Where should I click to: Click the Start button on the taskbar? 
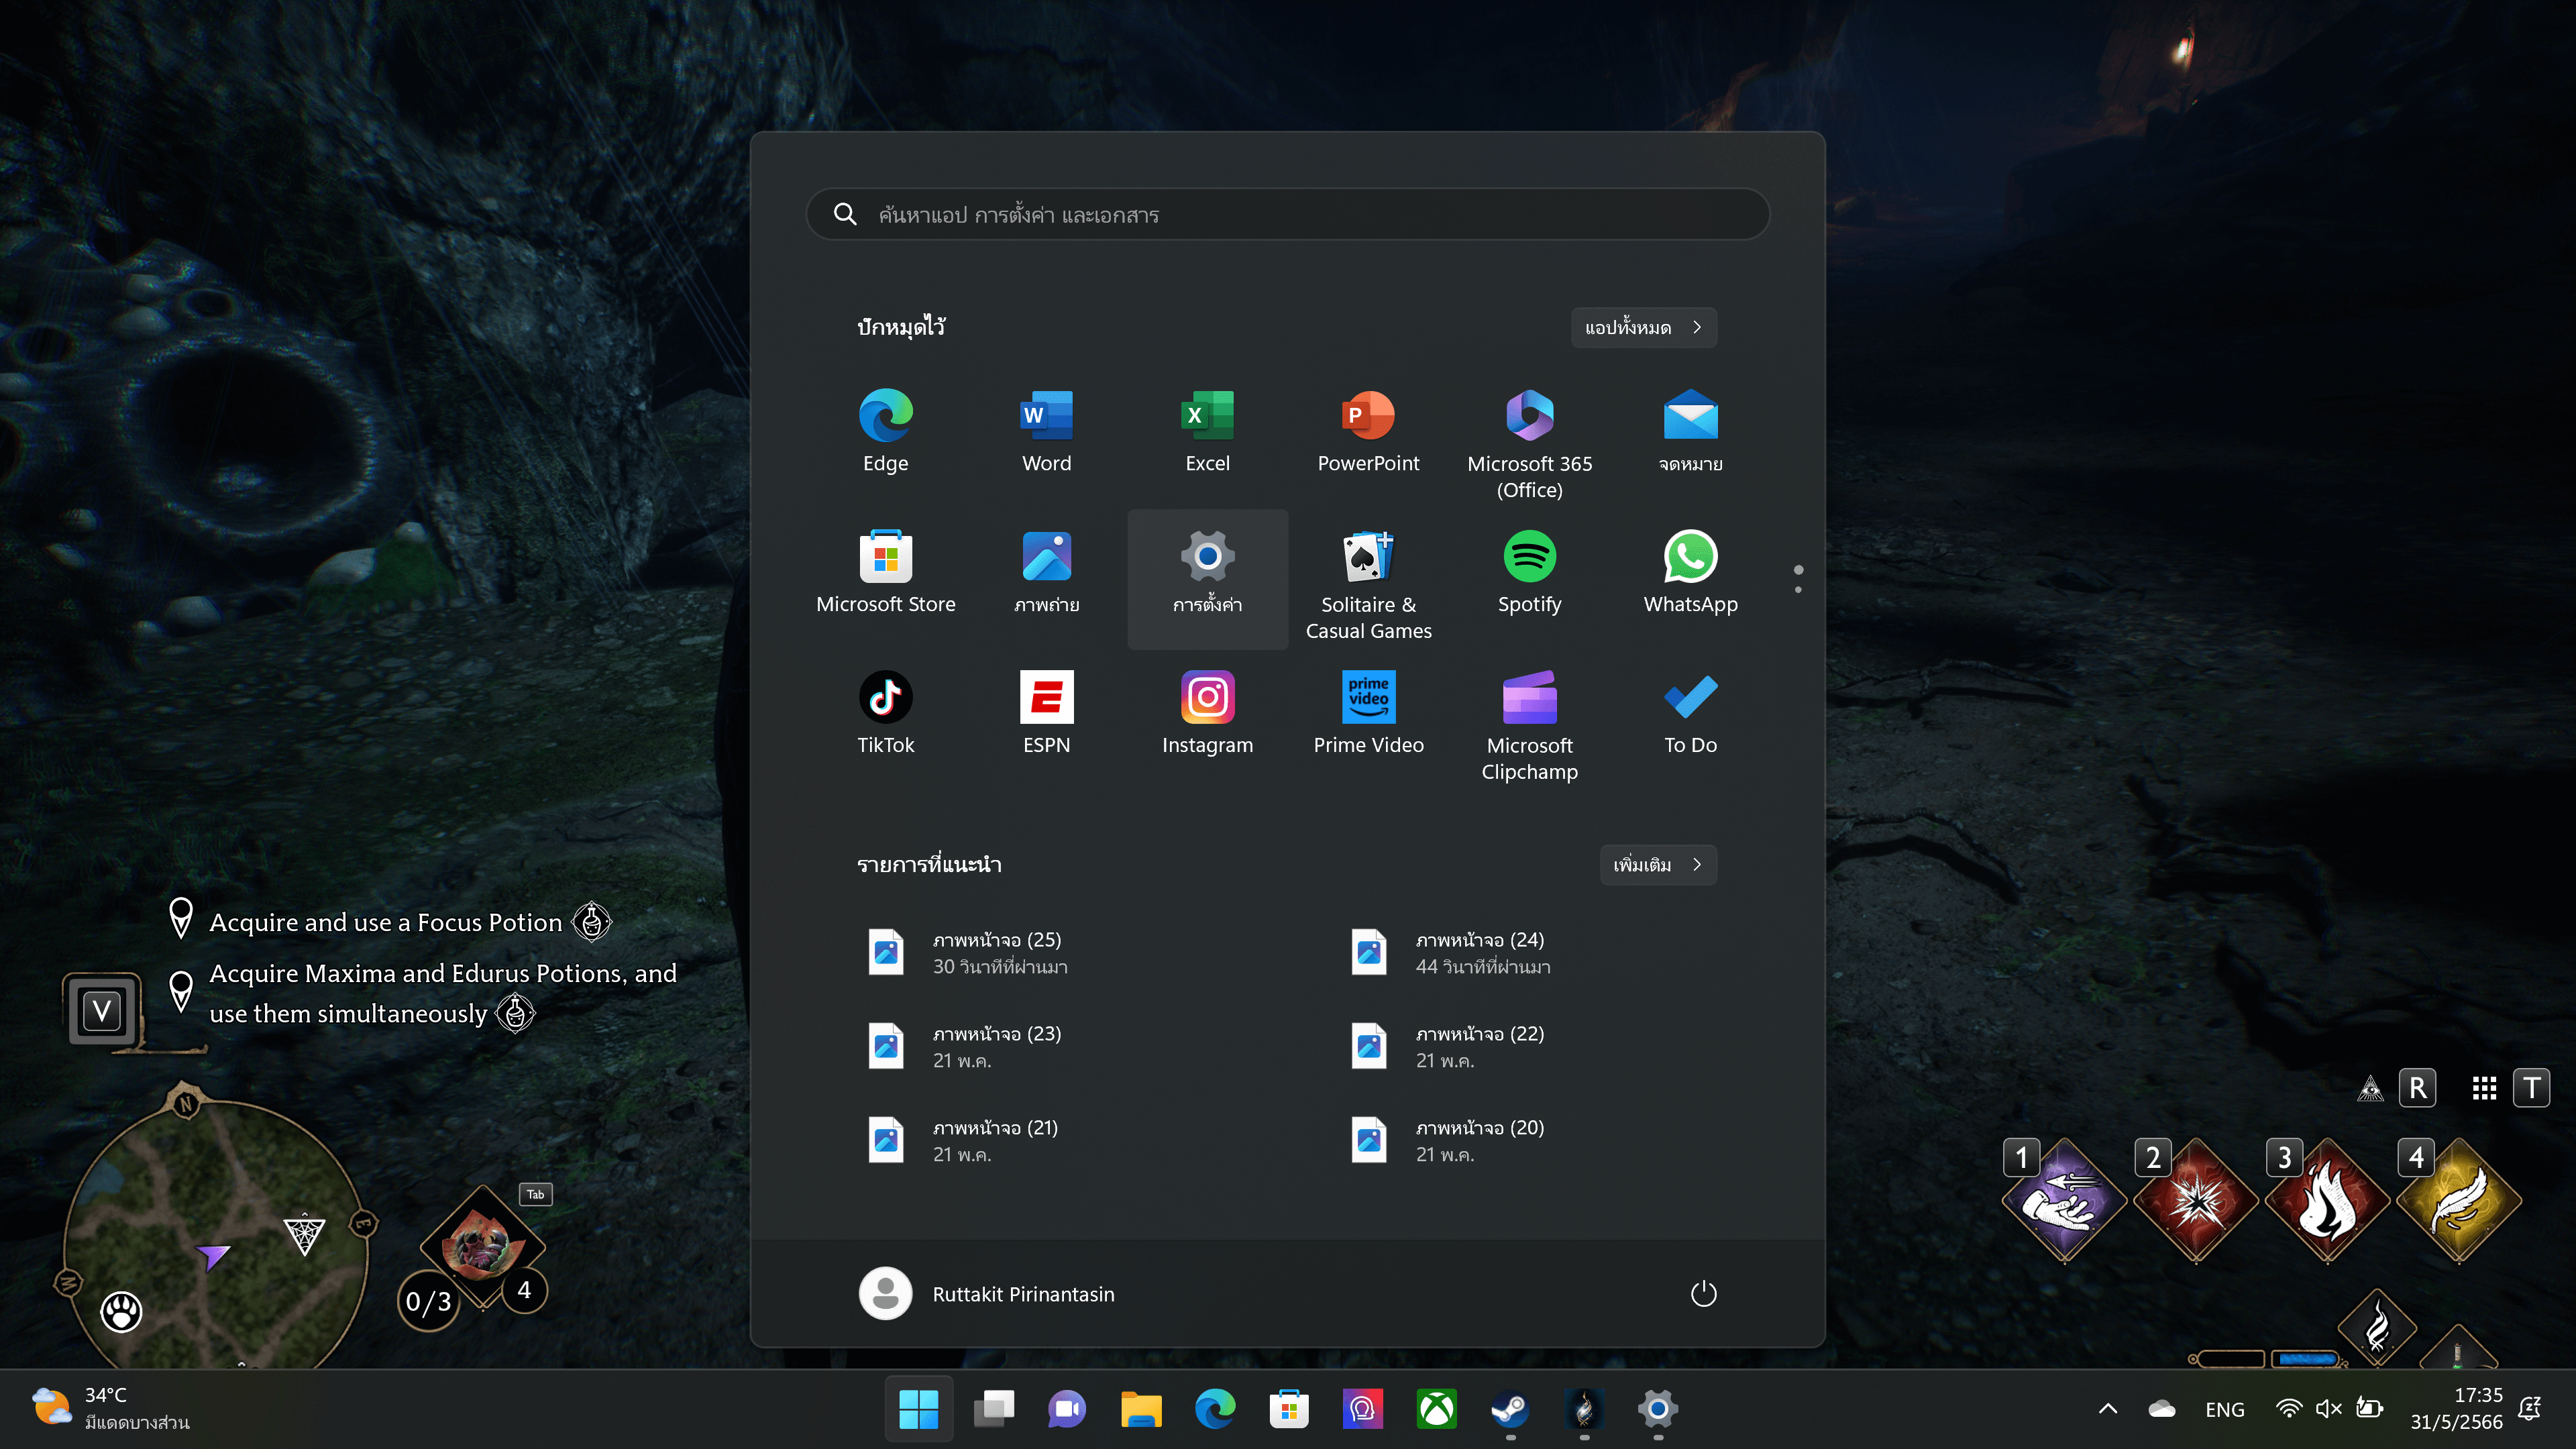[918, 1409]
